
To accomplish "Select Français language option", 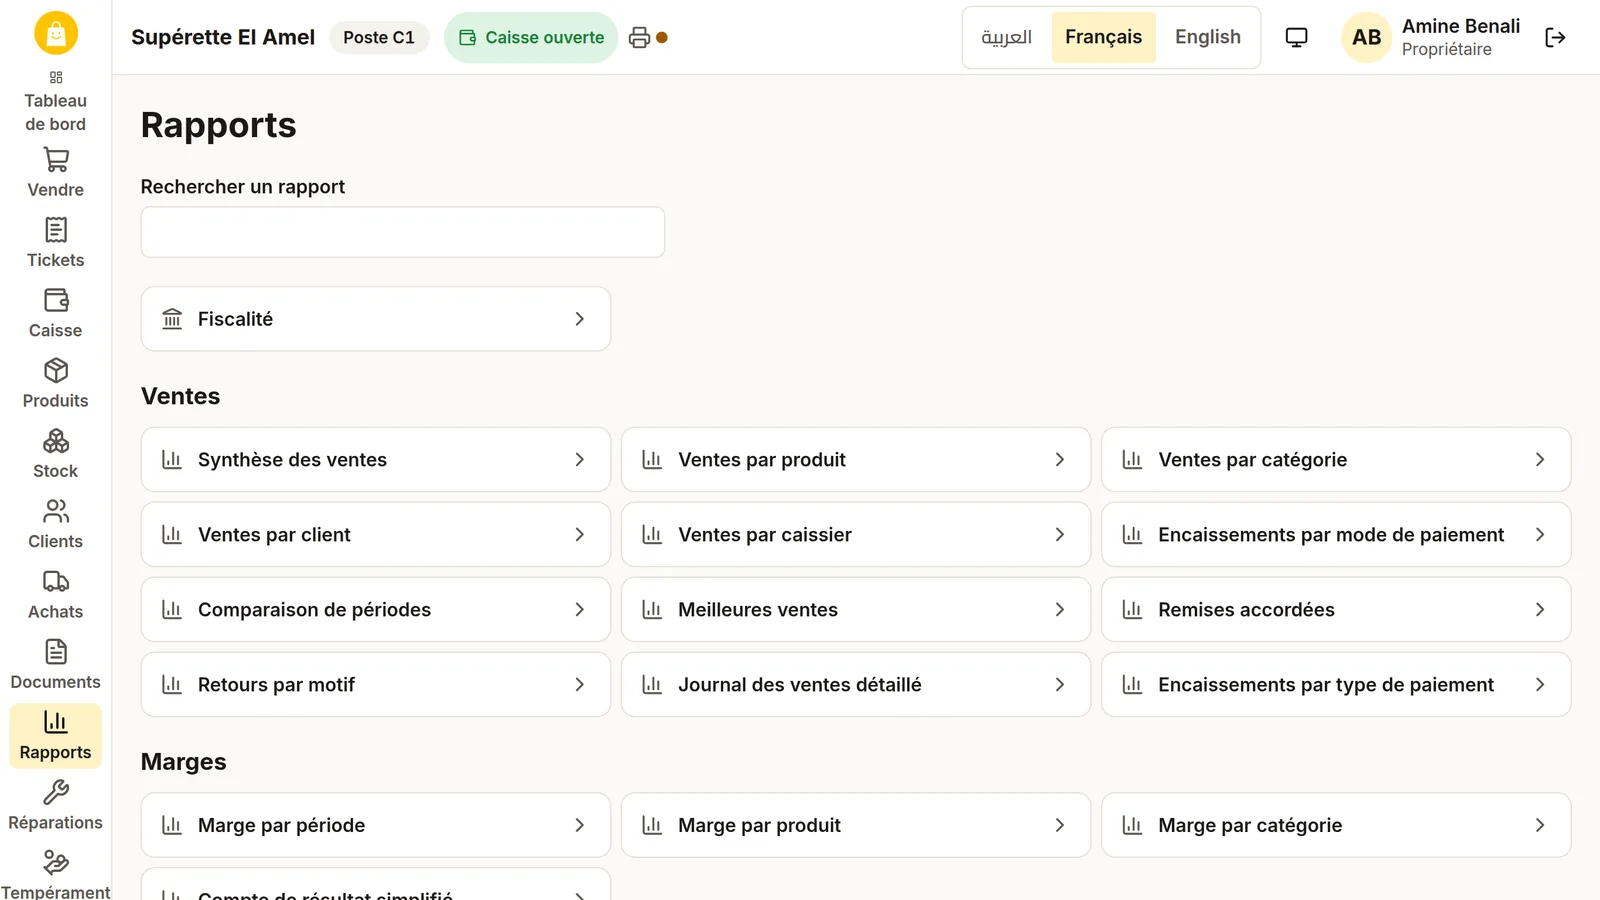I will pos(1104,38).
